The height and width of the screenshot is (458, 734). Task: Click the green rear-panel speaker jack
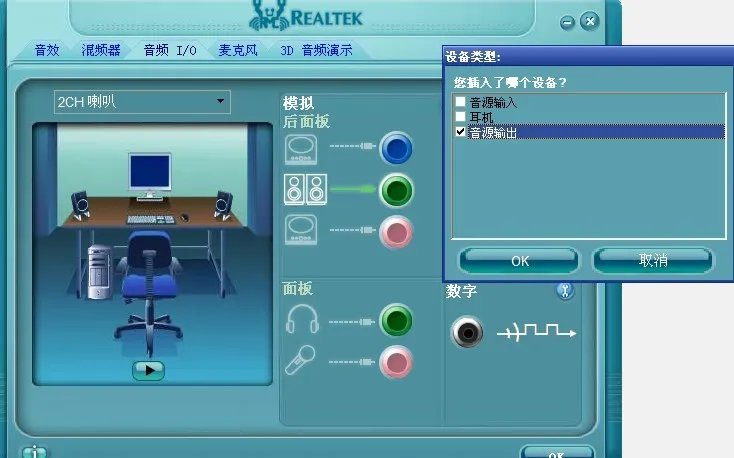coord(396,190)
